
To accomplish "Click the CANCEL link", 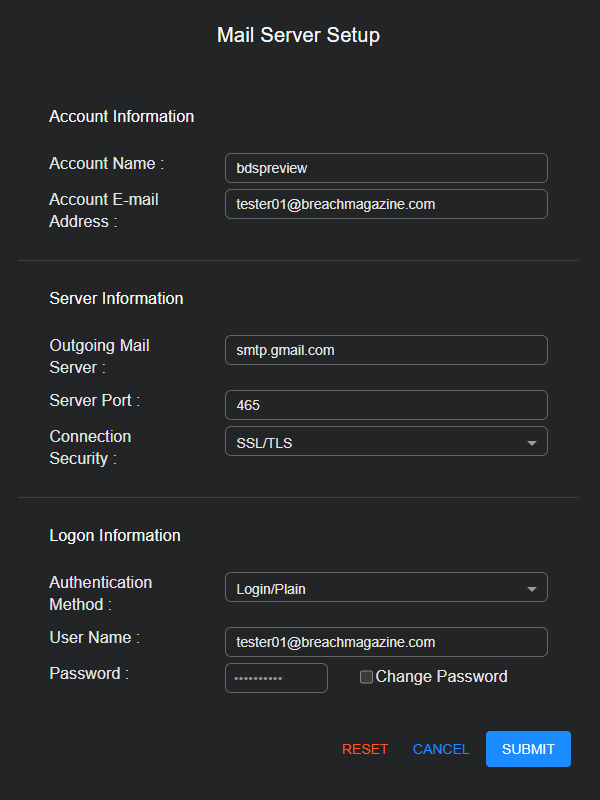I will point(440,748).
